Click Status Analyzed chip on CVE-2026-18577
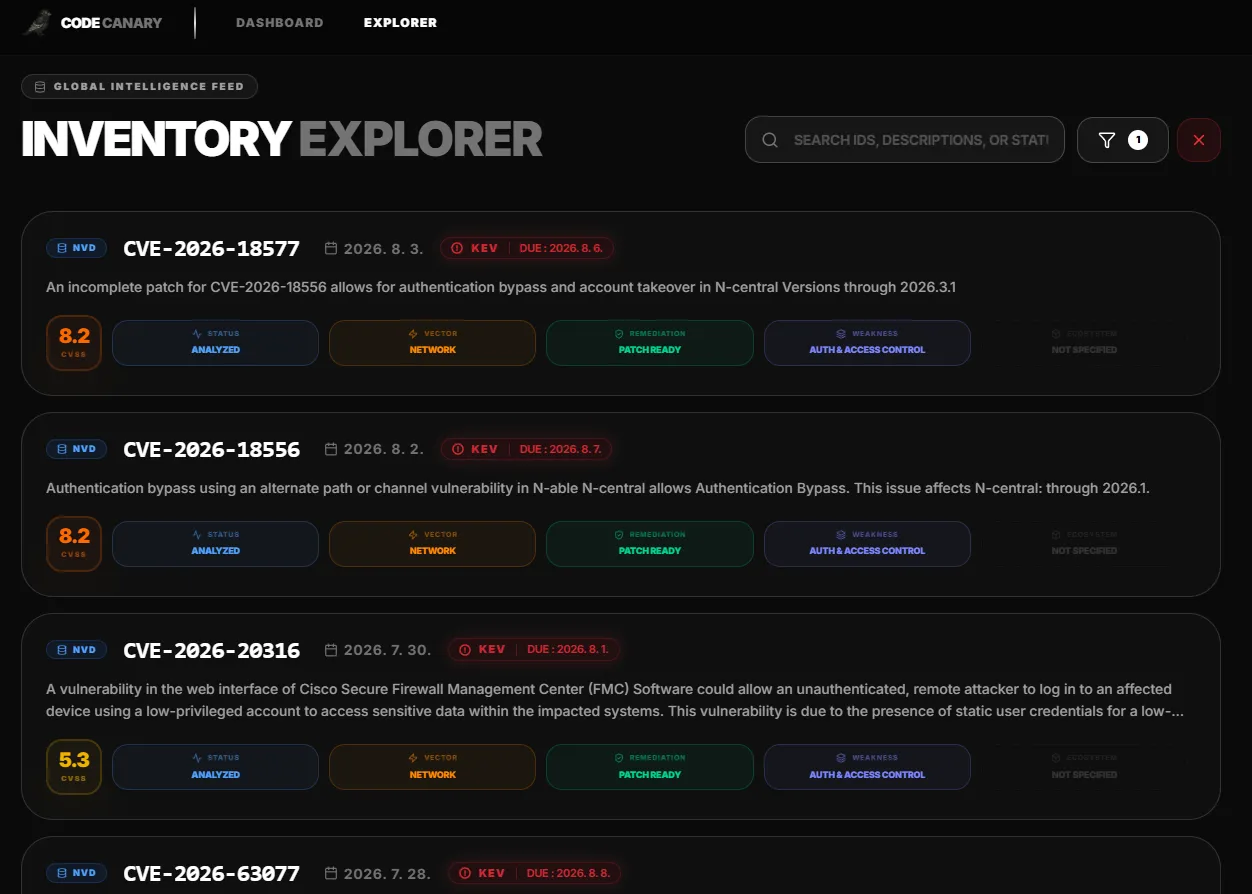 [x=215, y=343]
